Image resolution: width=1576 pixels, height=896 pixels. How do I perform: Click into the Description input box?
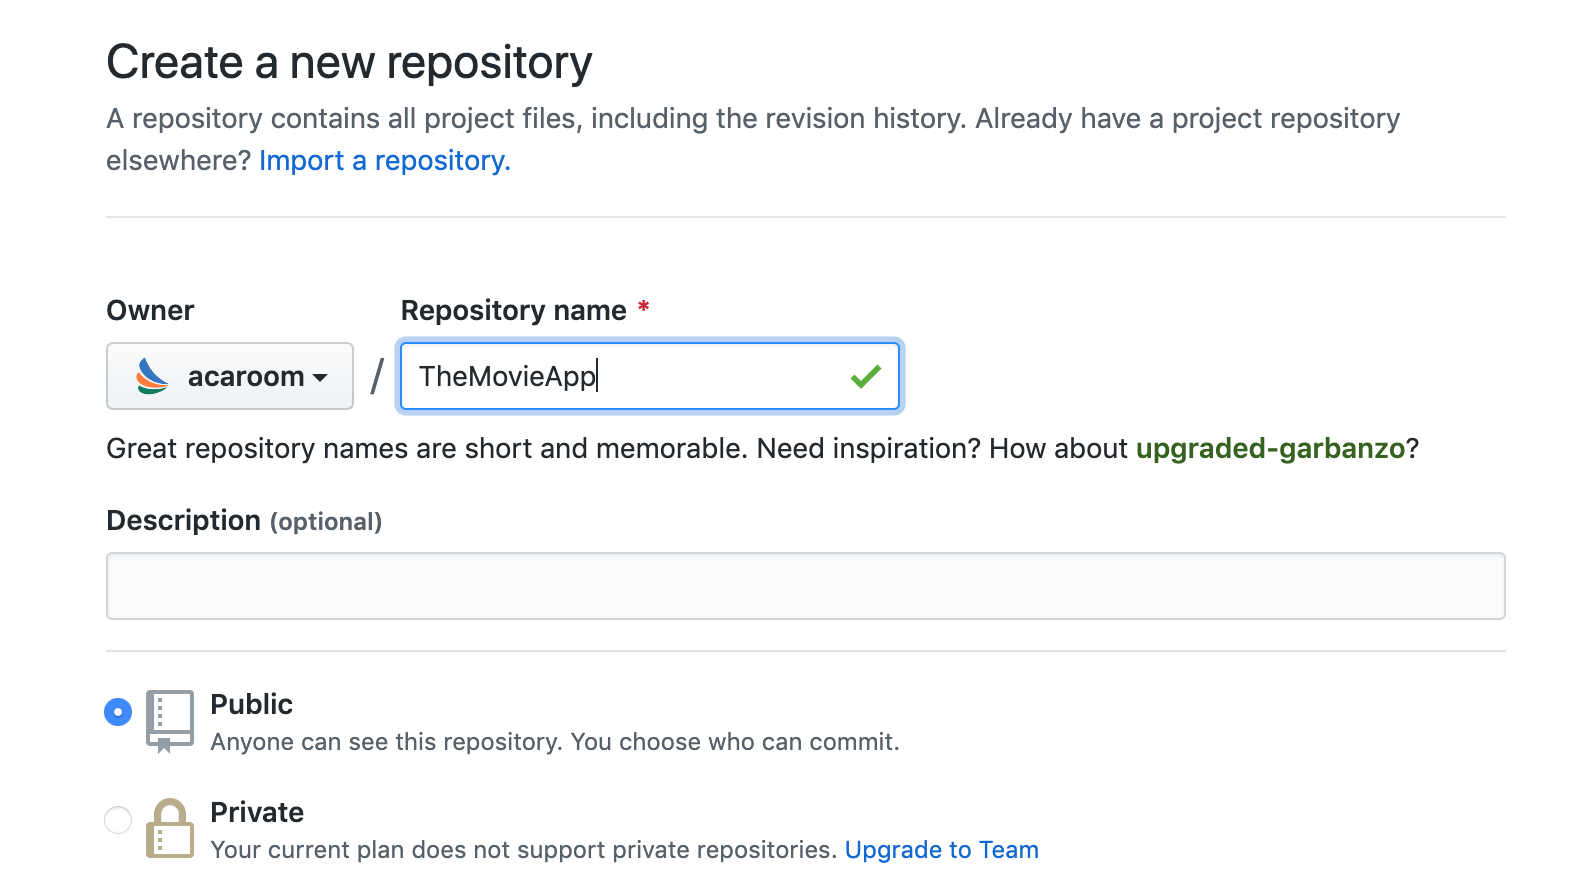click(805, 586)
